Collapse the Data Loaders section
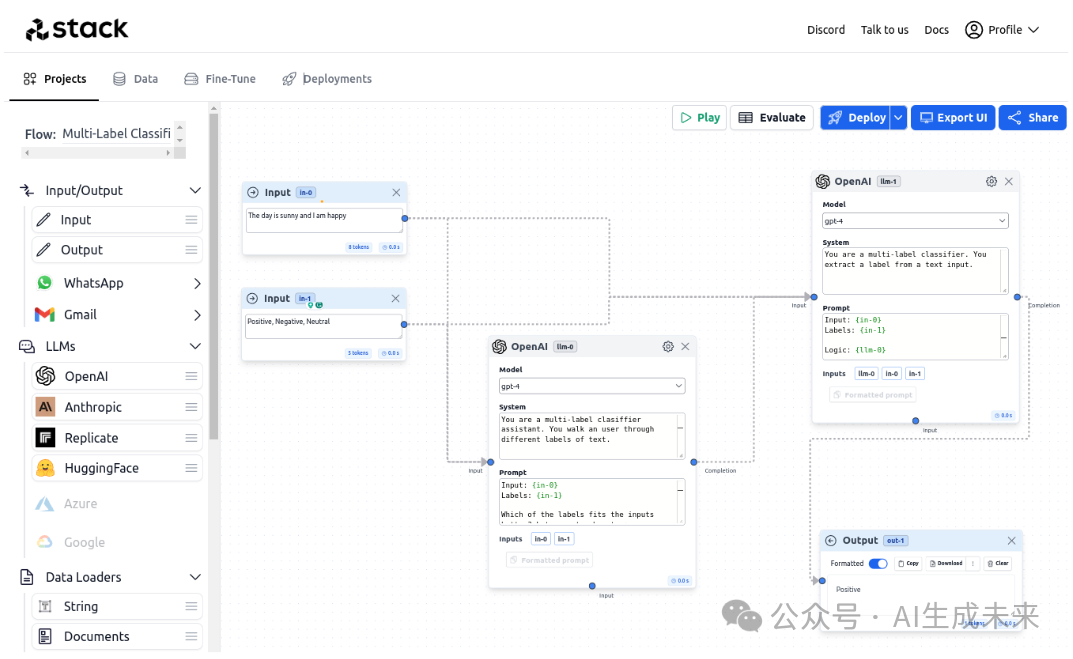Viewport: 1073px width, 659px height. click(195, 577)
